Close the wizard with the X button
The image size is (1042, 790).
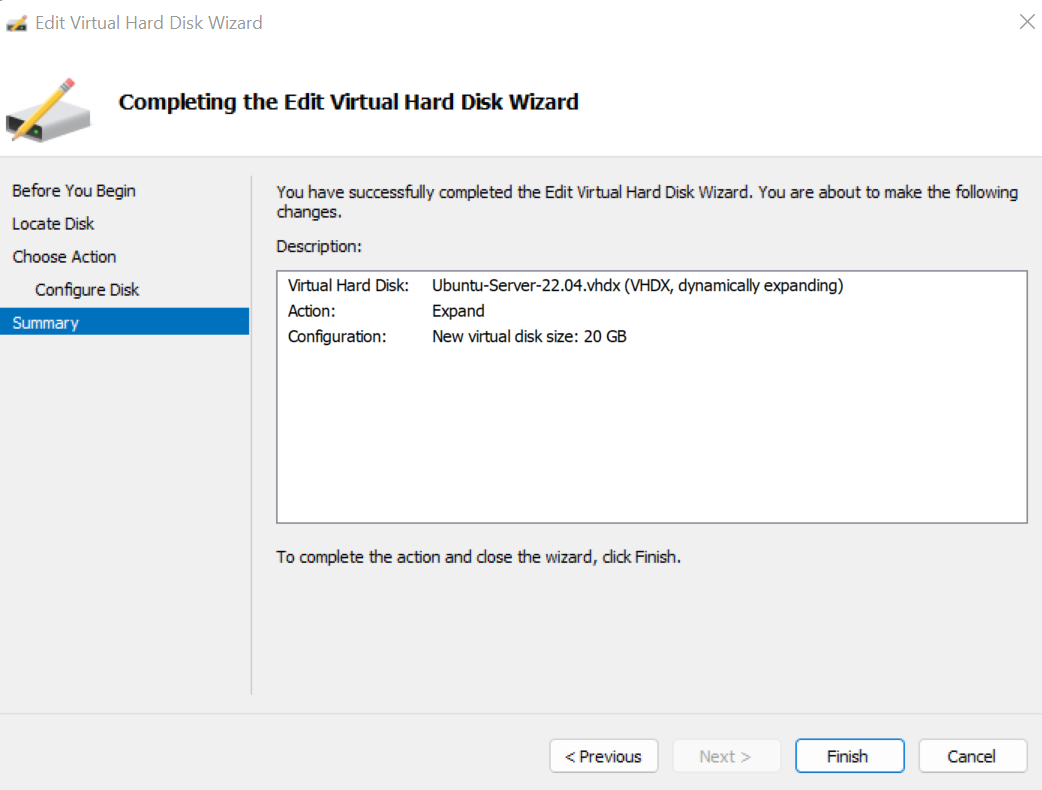click(1027, 21)
